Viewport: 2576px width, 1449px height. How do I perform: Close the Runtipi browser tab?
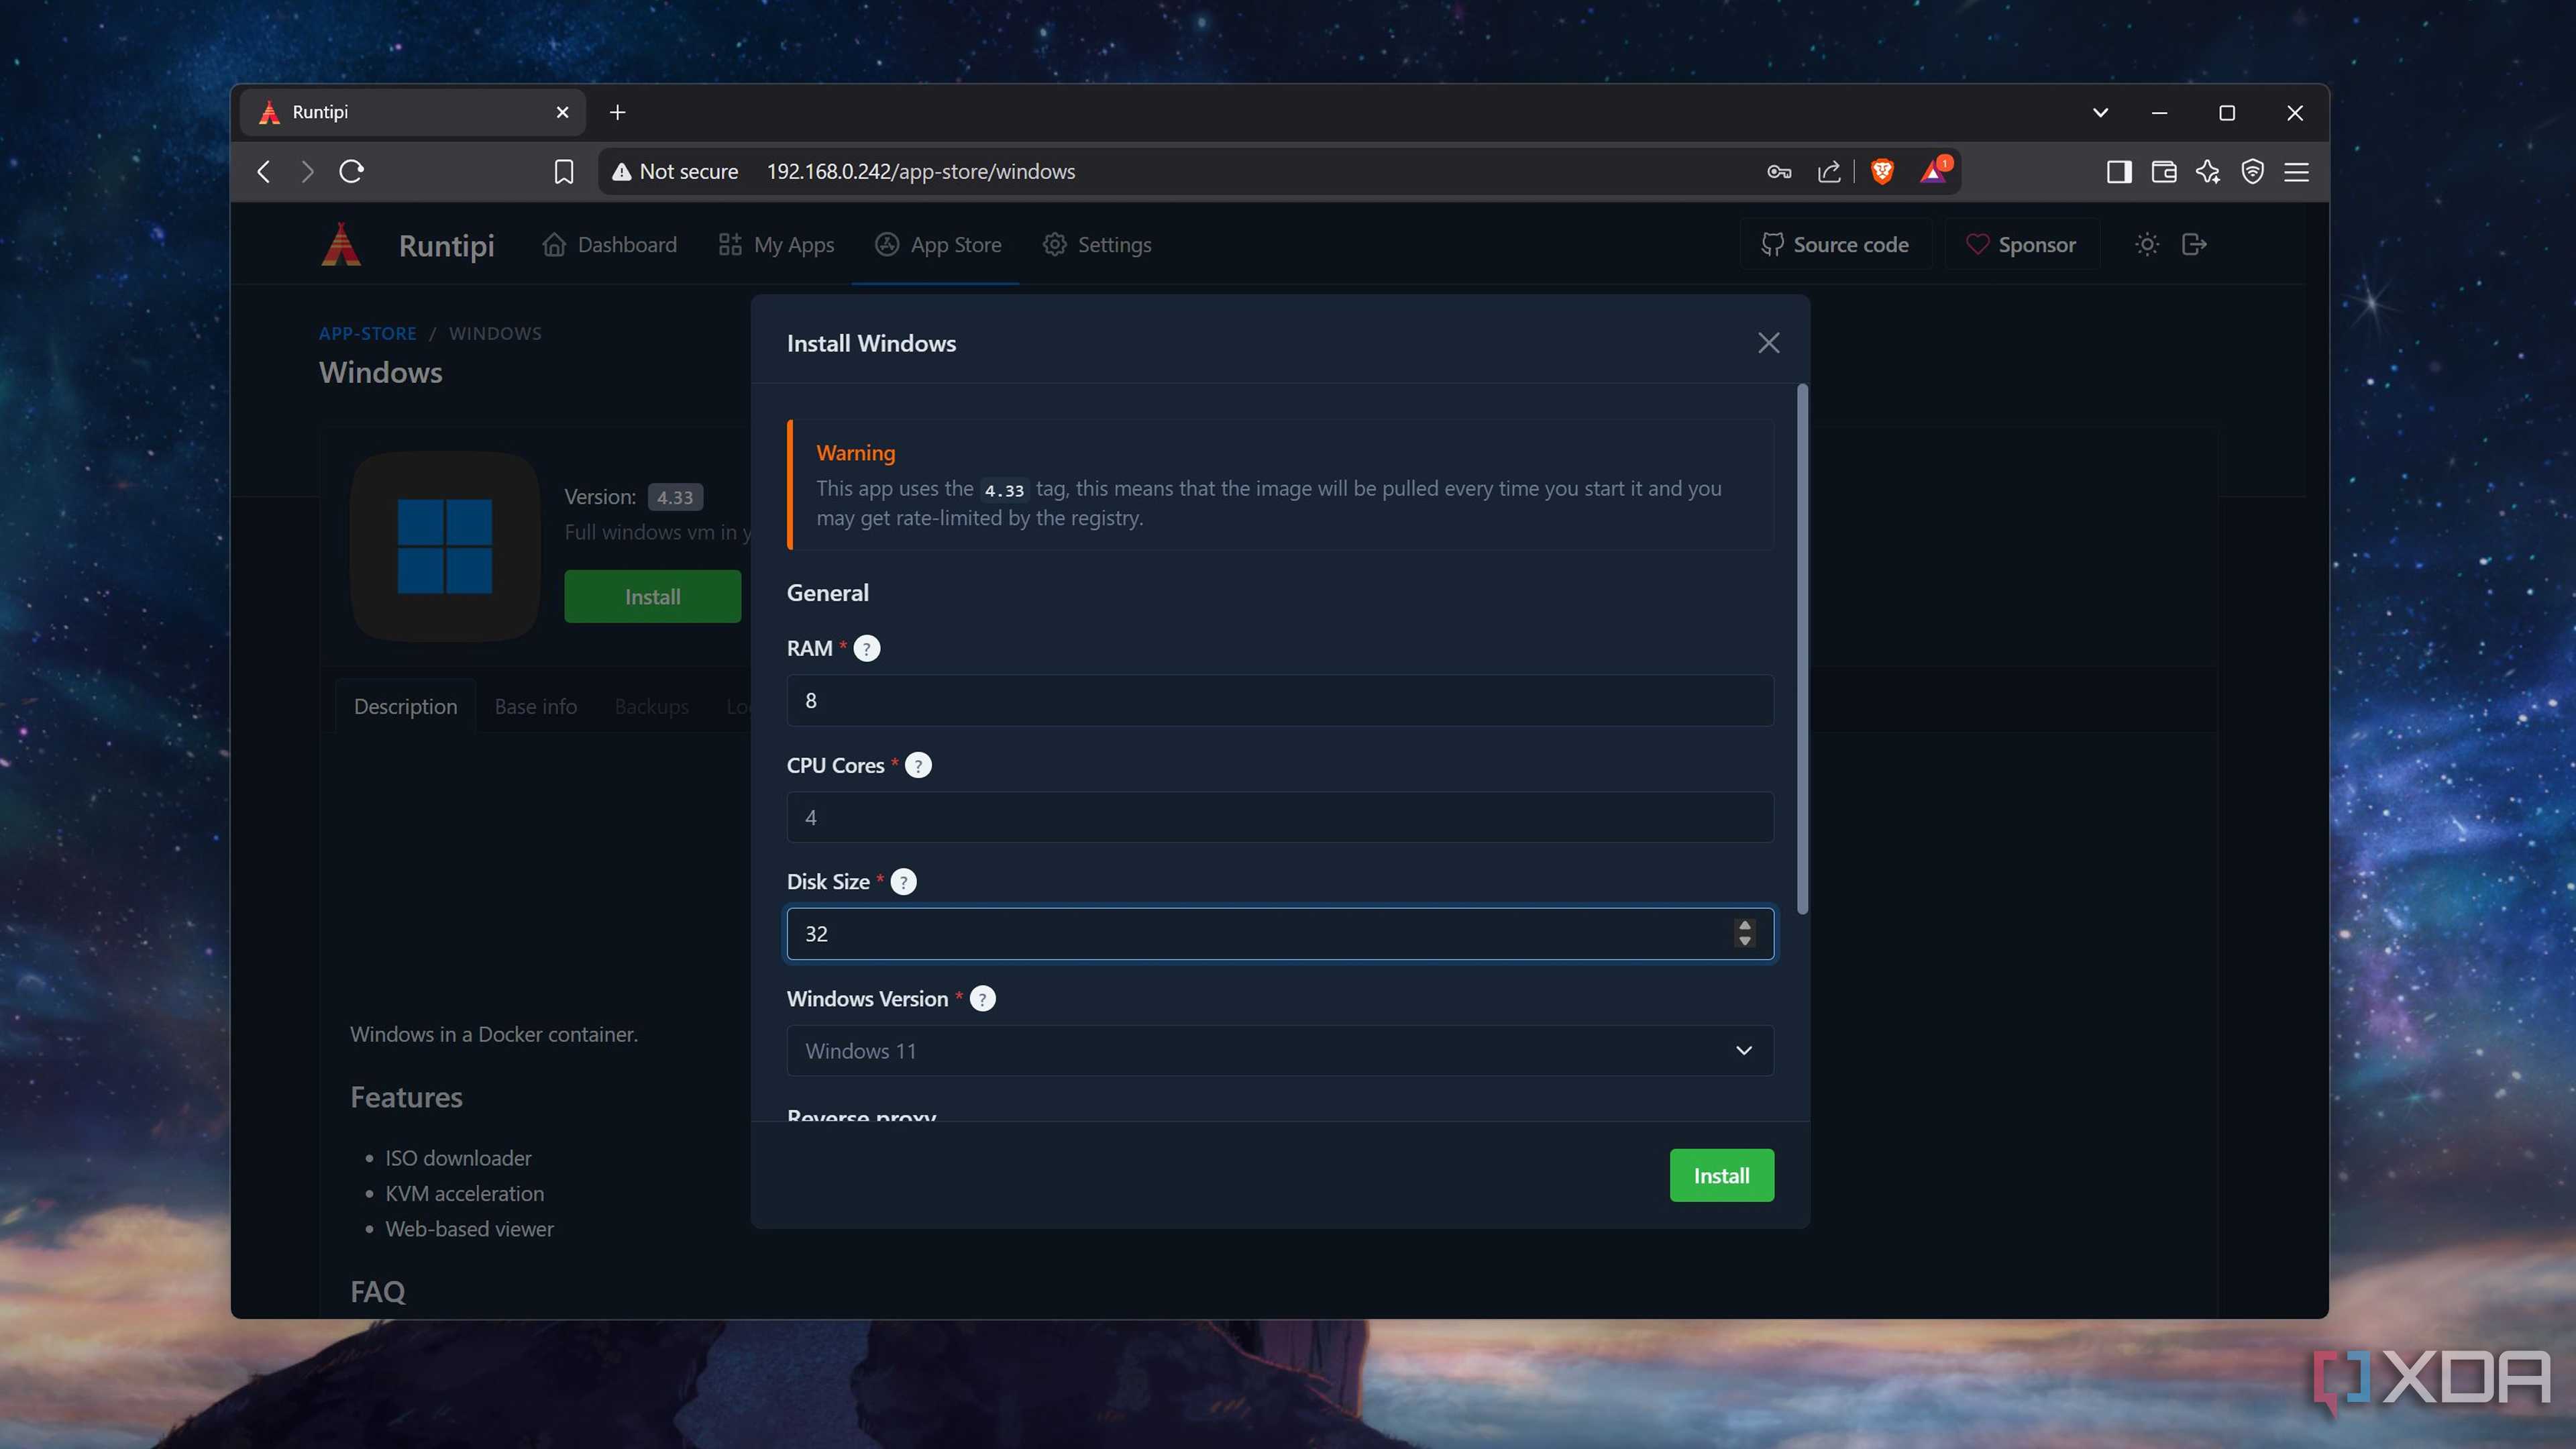562,112
